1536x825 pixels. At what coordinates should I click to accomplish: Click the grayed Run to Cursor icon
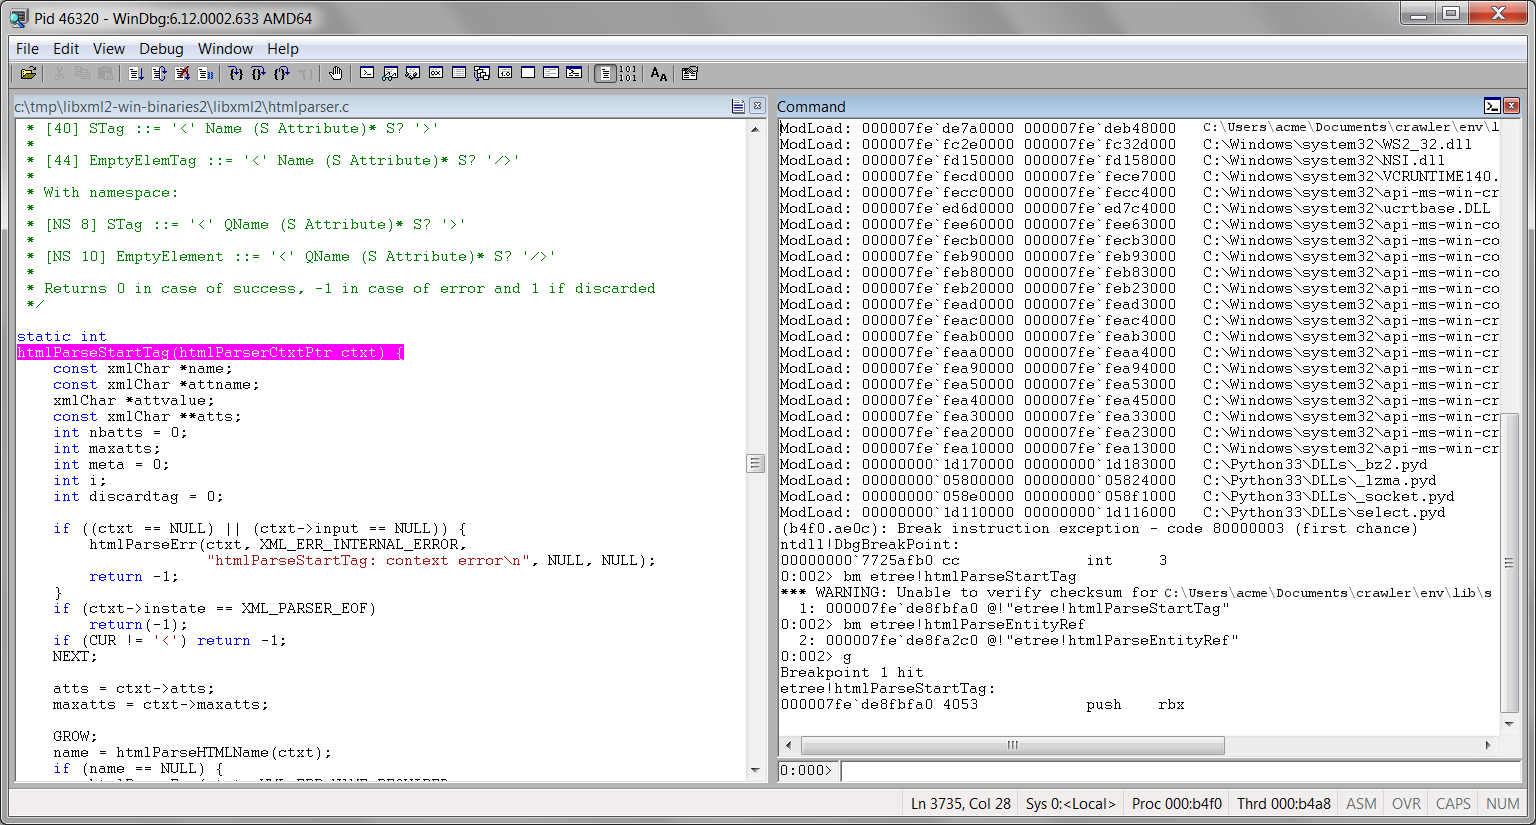coord(305,73)
